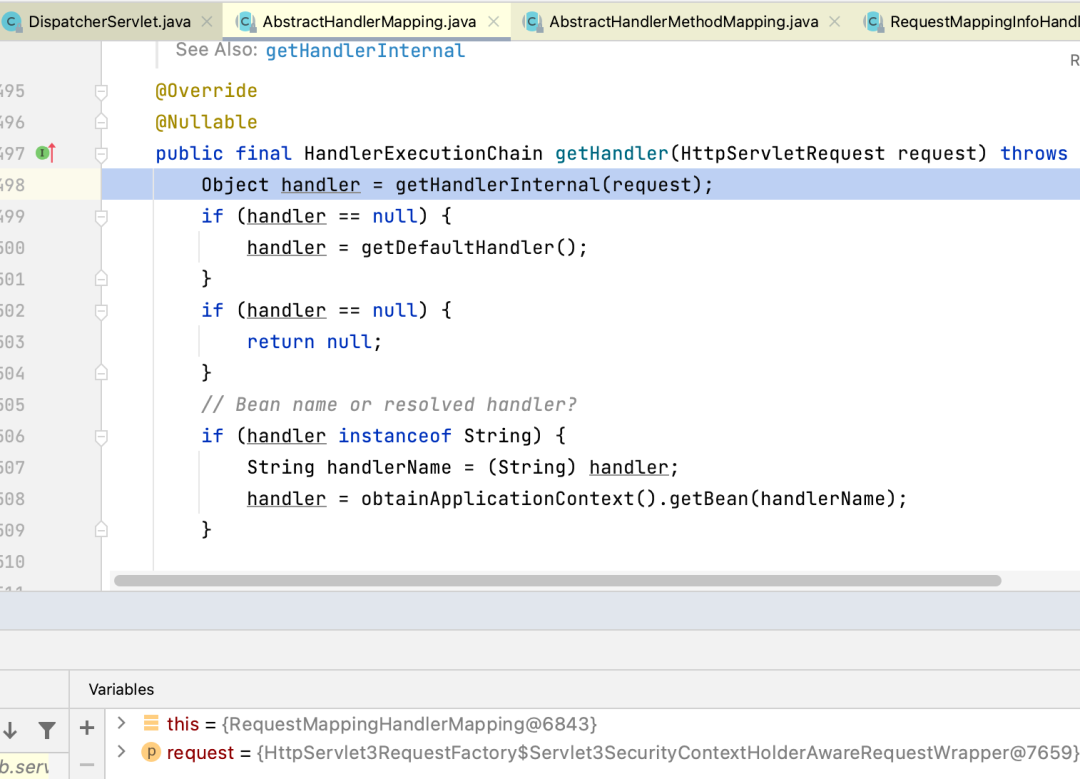
Task: Click the object icon beside this variable
Action: 151,723
